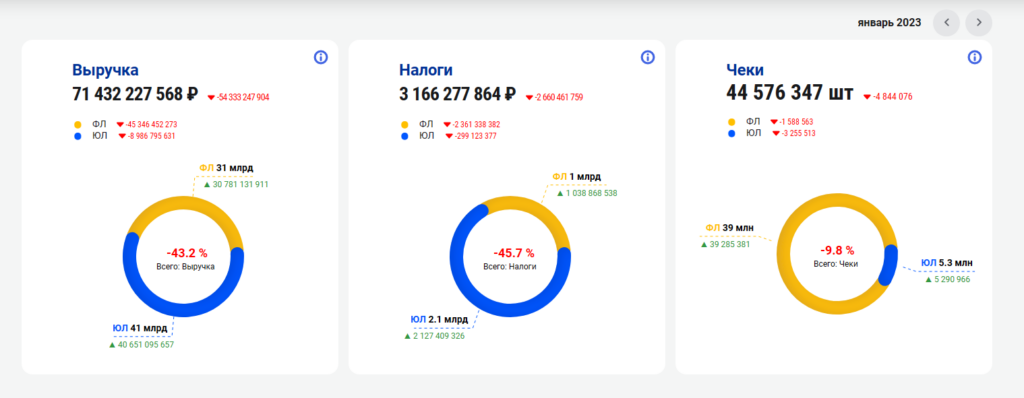Click the -9.8 % center value in Чеки
Image resolution: width=1024 pixels, height=398 pixels.
837,250
